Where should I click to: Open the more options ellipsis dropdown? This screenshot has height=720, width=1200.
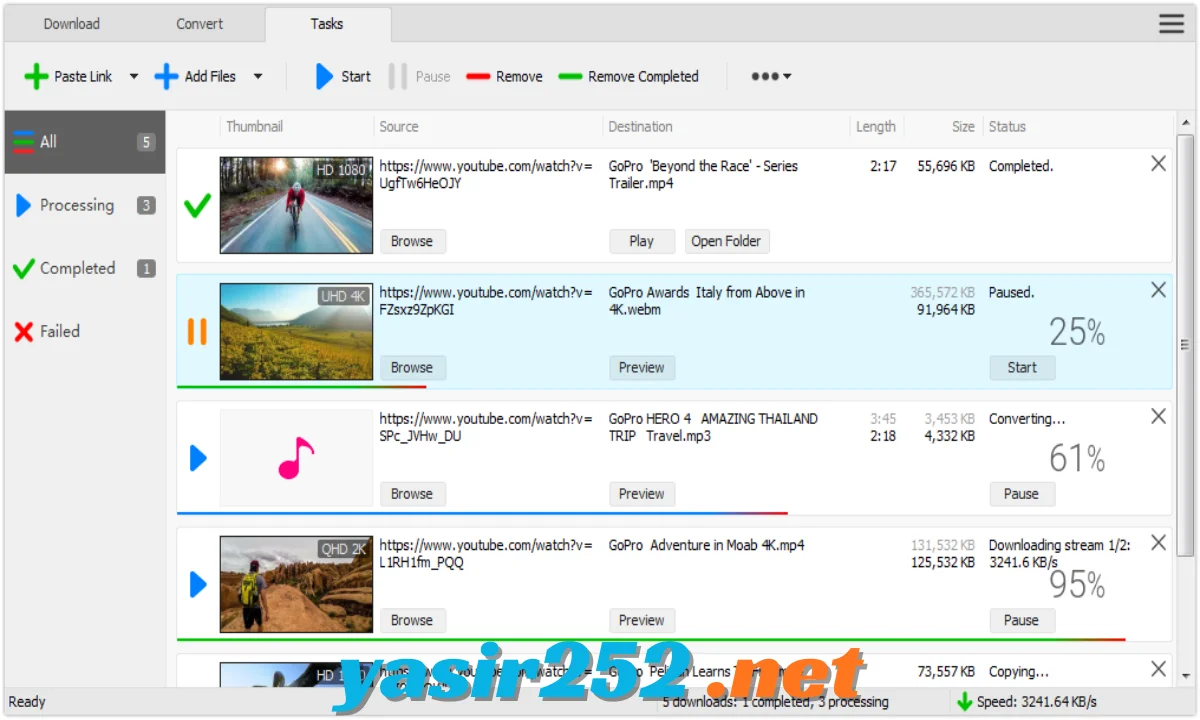coord(771,76)
